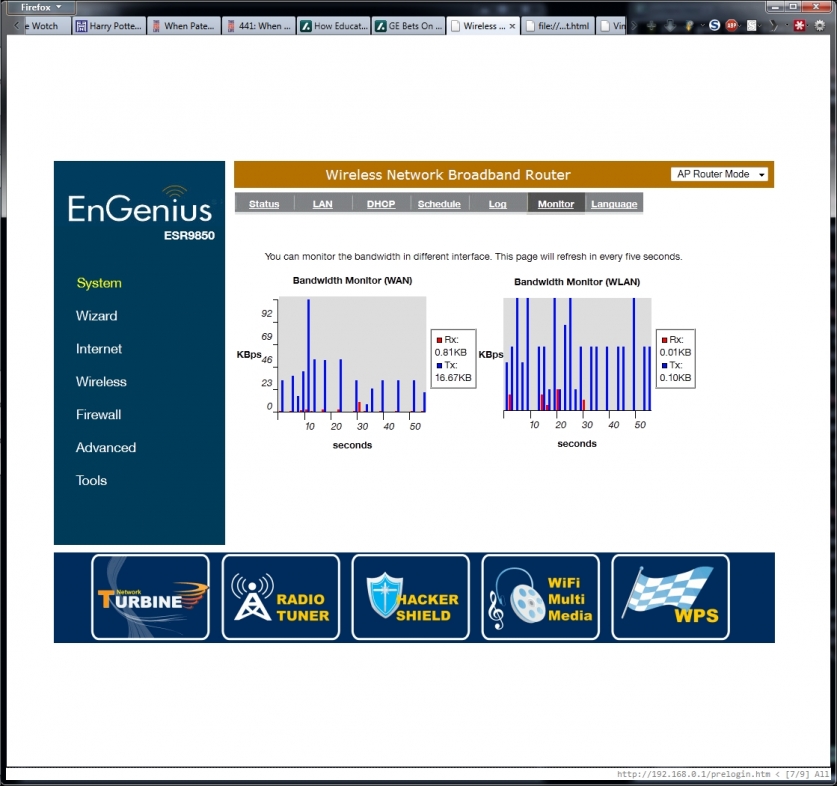
Task: Click the WAN Rx 0.81KB value
Action: pos(451,352)
